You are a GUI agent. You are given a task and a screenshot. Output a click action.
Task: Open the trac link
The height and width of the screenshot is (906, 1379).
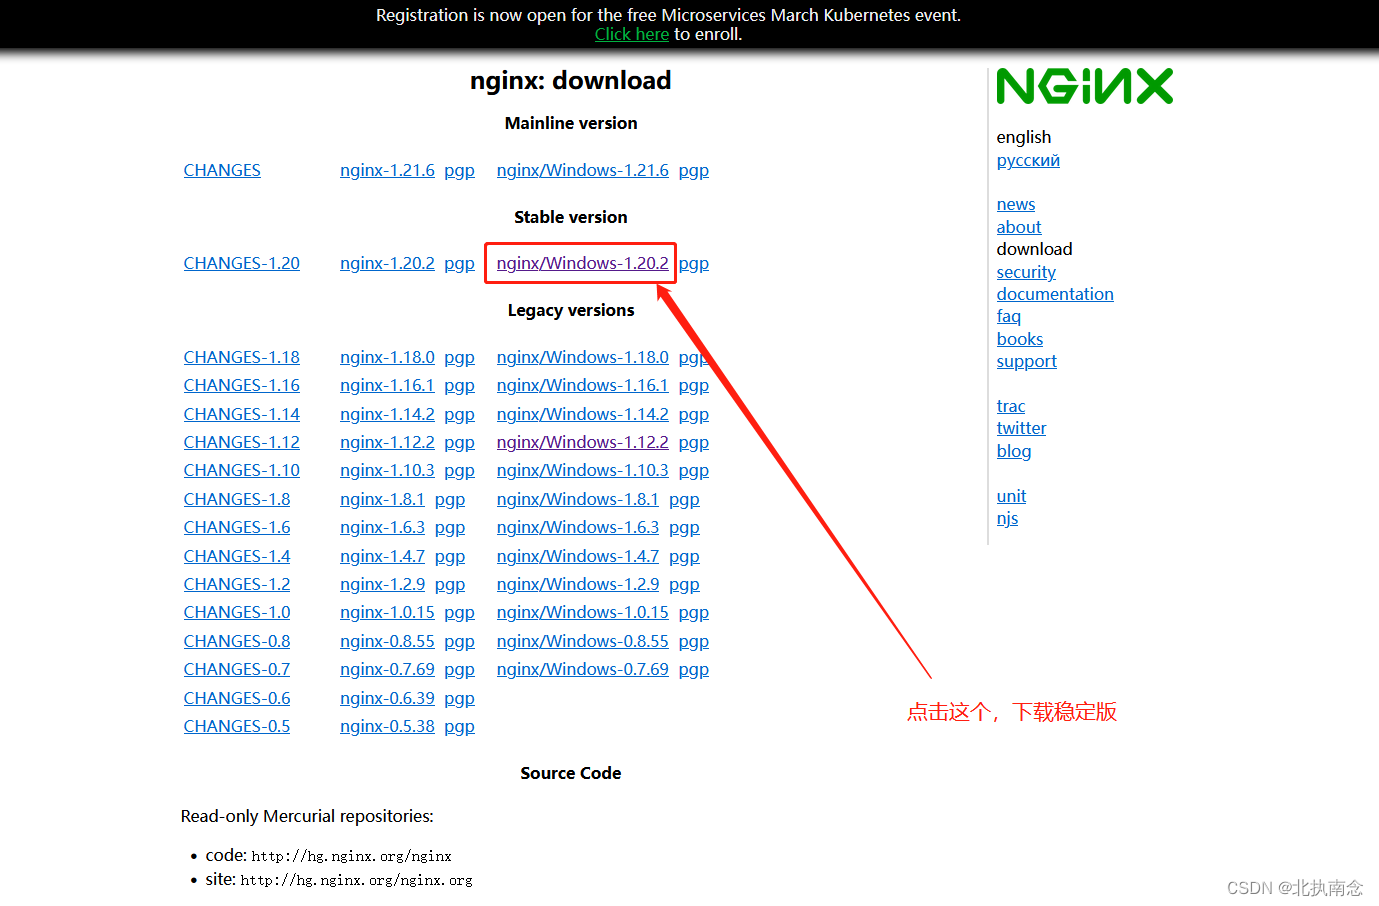(1011, 406)
